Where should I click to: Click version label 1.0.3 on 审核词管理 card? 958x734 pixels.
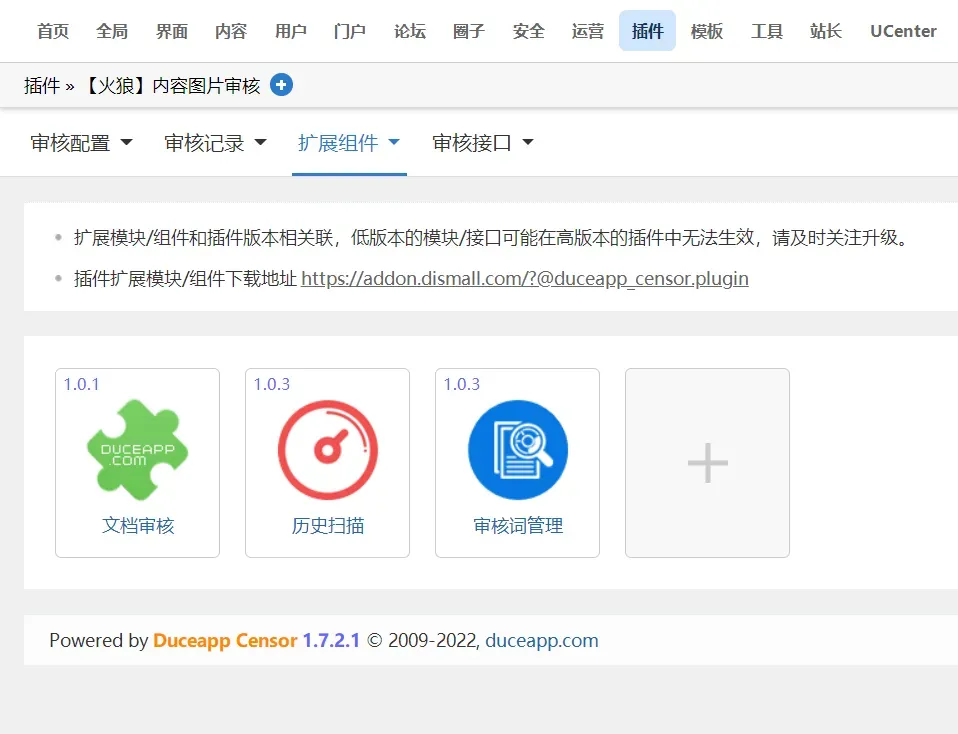tap(460, 383)
